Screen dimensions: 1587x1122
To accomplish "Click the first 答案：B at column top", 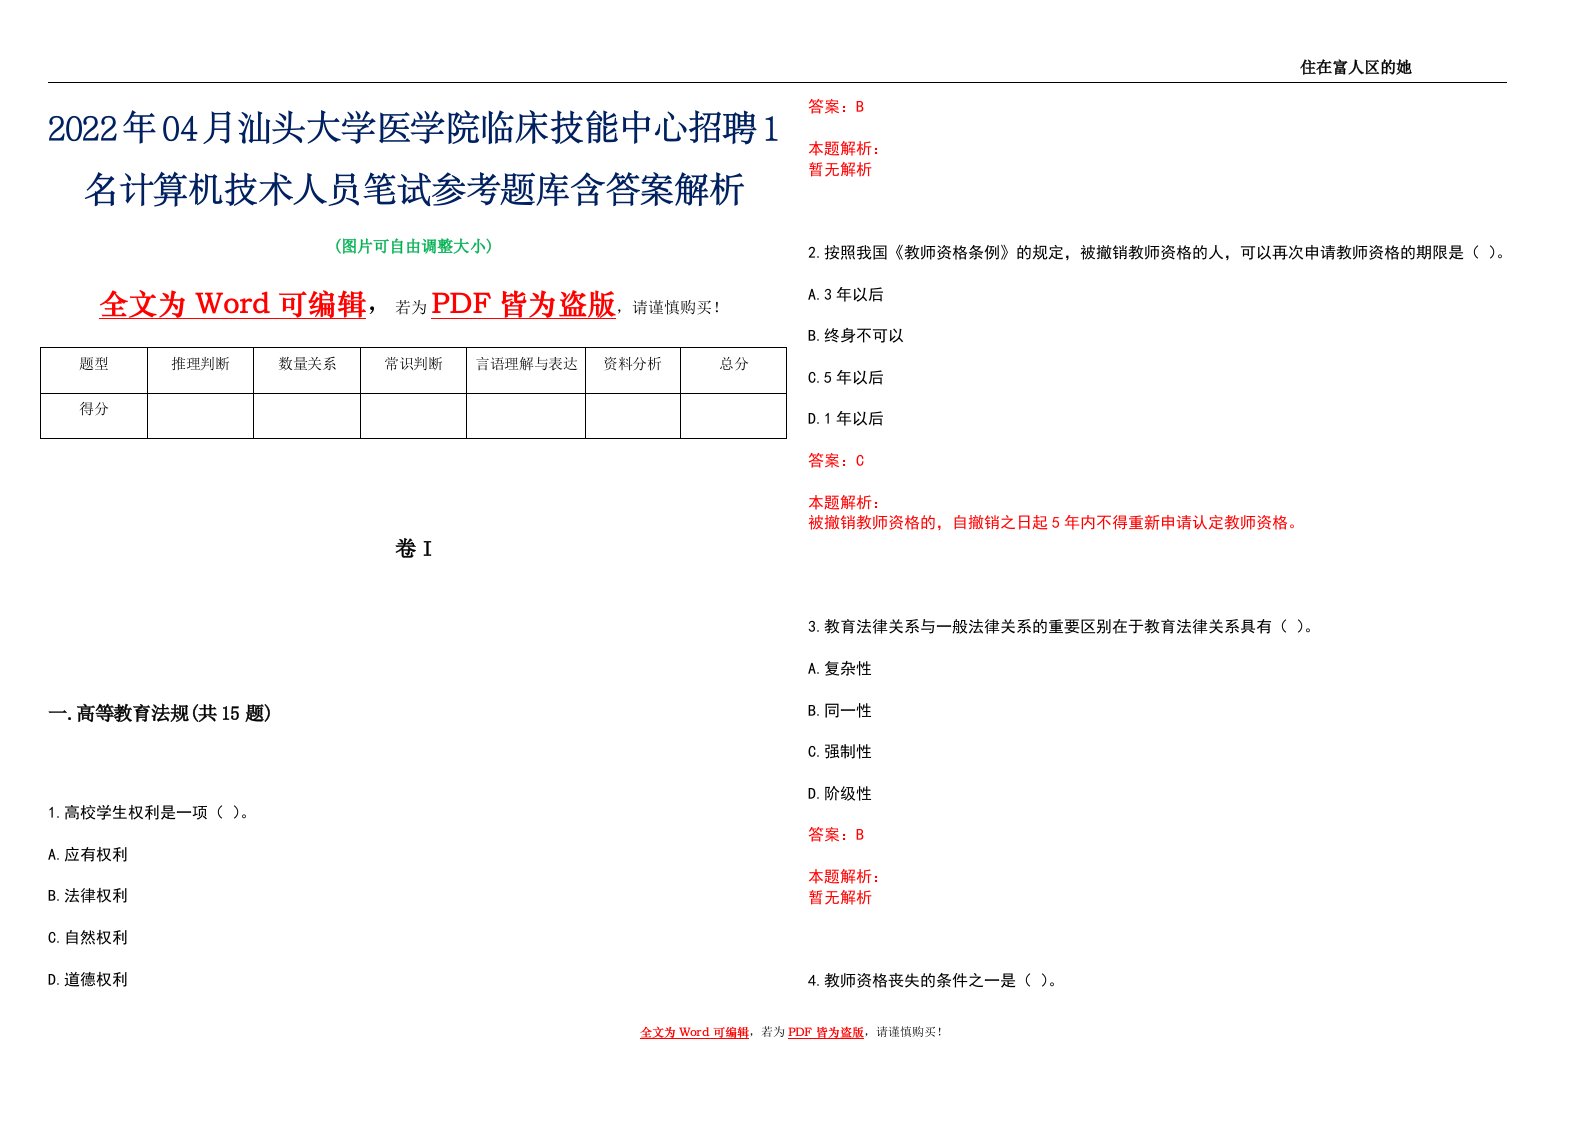I will pos(836,106).
